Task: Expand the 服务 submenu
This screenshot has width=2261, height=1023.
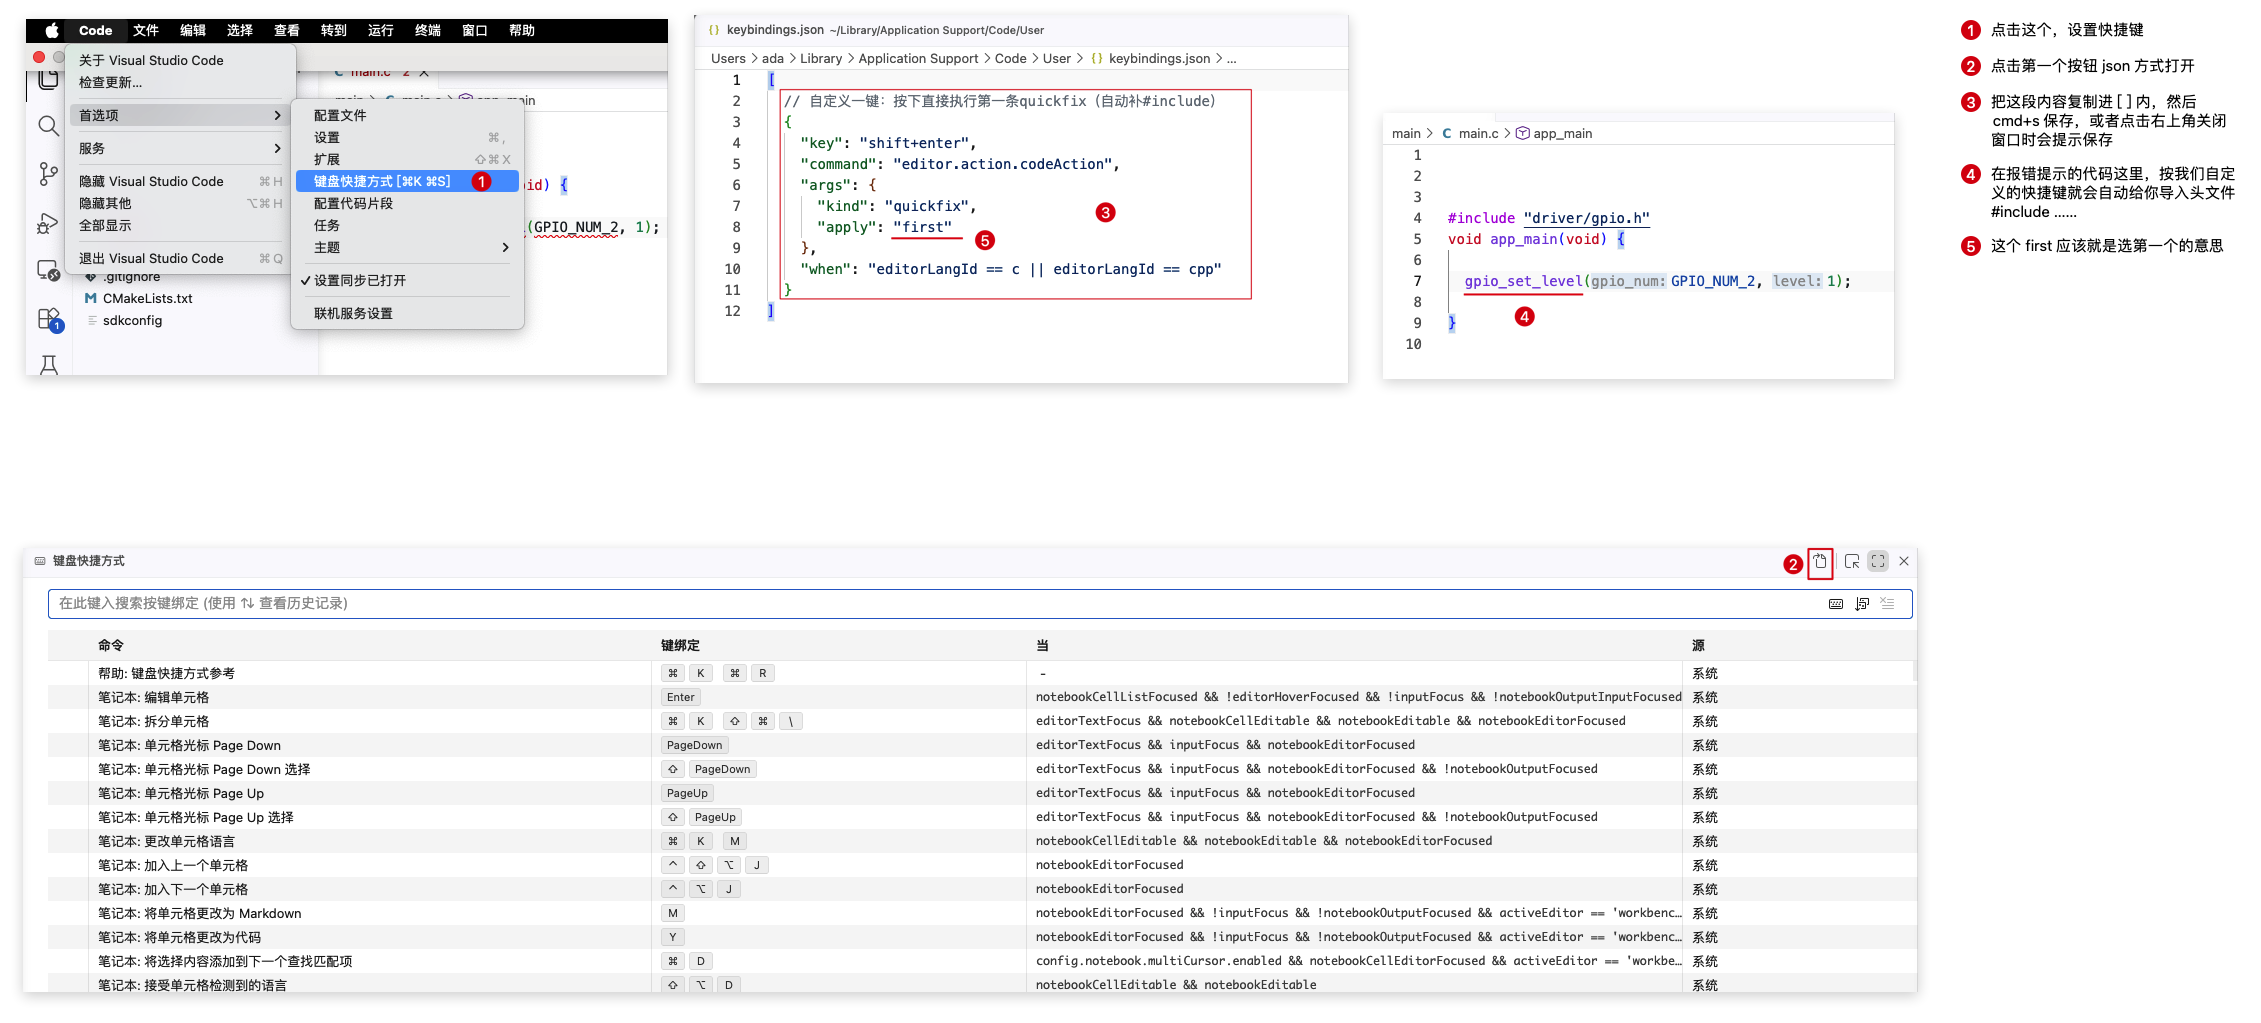Action: pos(180,149)
